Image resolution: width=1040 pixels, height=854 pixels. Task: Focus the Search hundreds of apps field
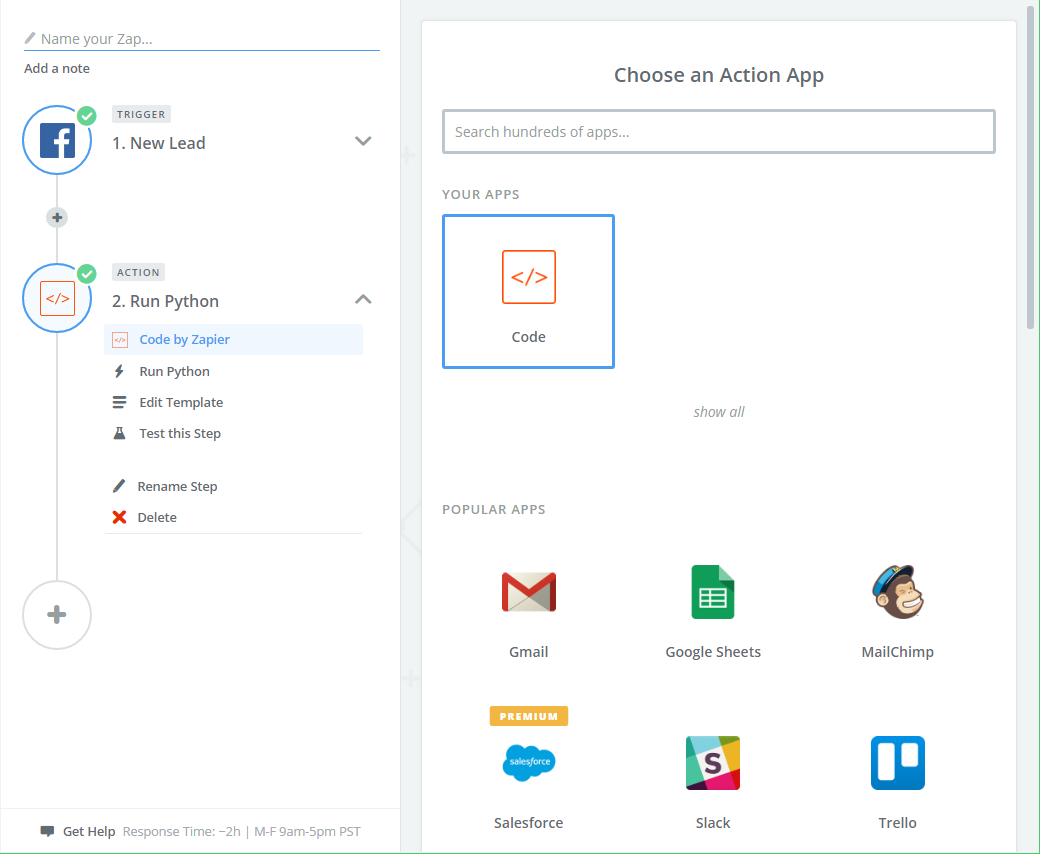pyautogui.click(x=718, y=132)
